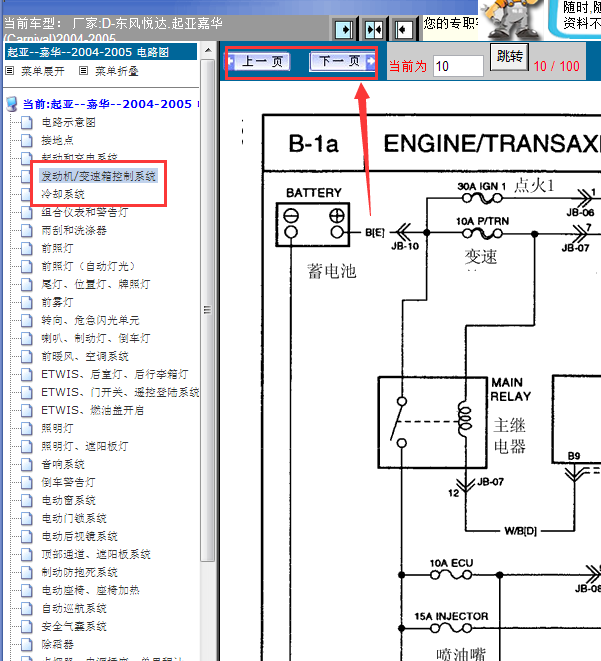This screenshot has height=661, width=601.
Task: Click the current page number input field
Action: 458,66
